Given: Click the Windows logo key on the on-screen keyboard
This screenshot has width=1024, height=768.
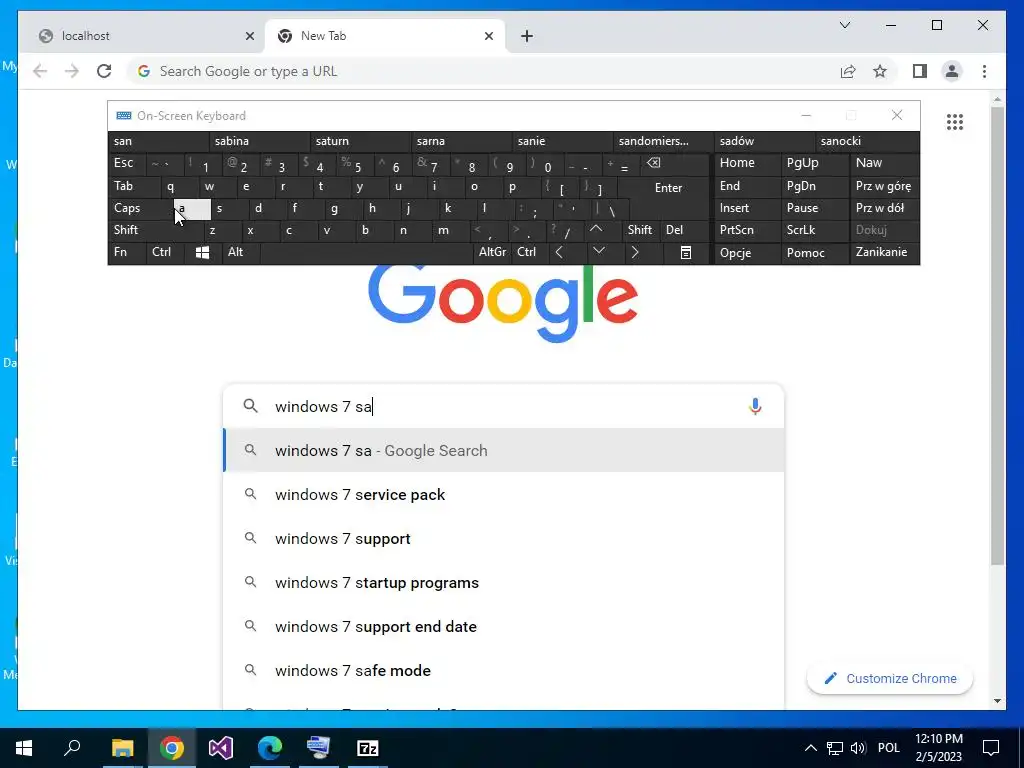Looking at the screenshot, I should point(202,252).
